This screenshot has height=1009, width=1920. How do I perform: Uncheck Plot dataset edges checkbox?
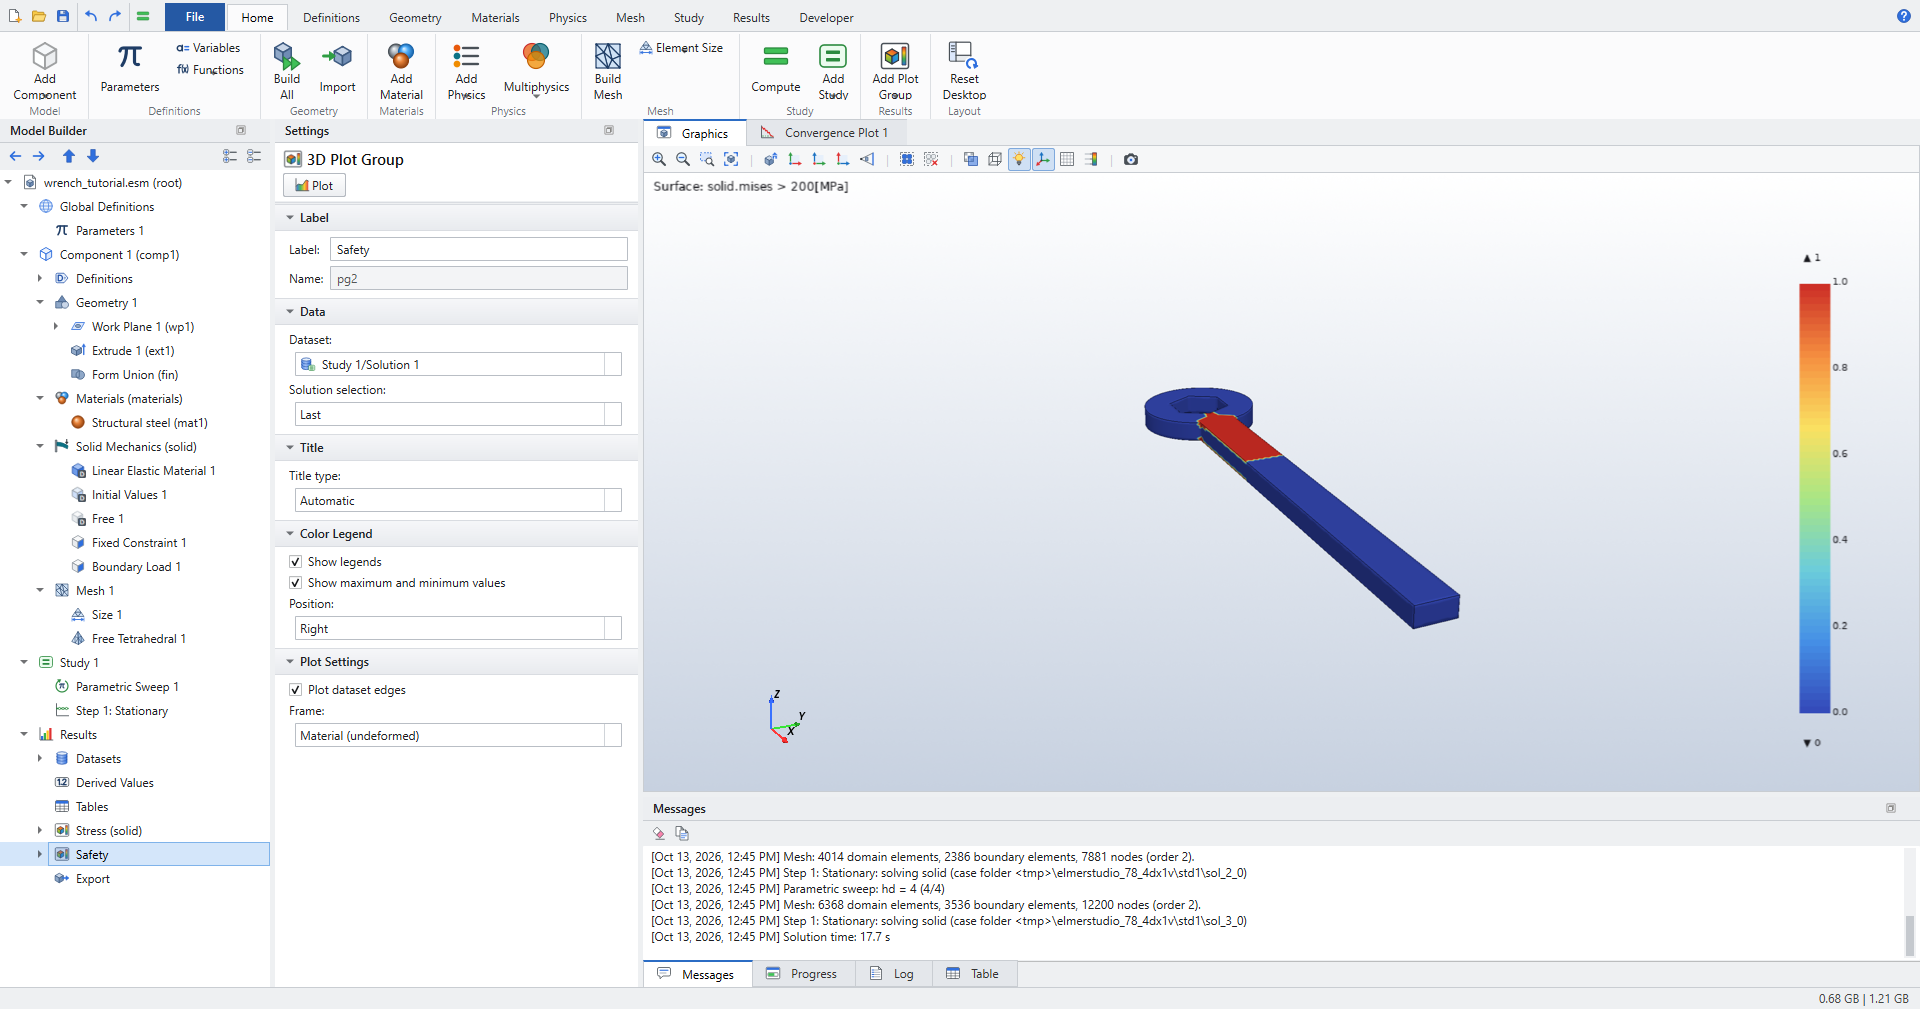(295, 690)
